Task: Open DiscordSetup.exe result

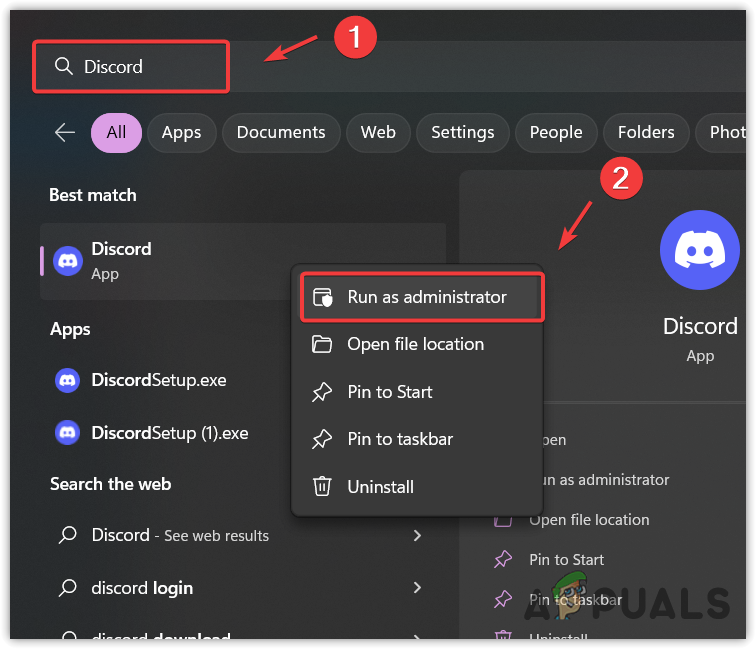Action: pos(159,380)
